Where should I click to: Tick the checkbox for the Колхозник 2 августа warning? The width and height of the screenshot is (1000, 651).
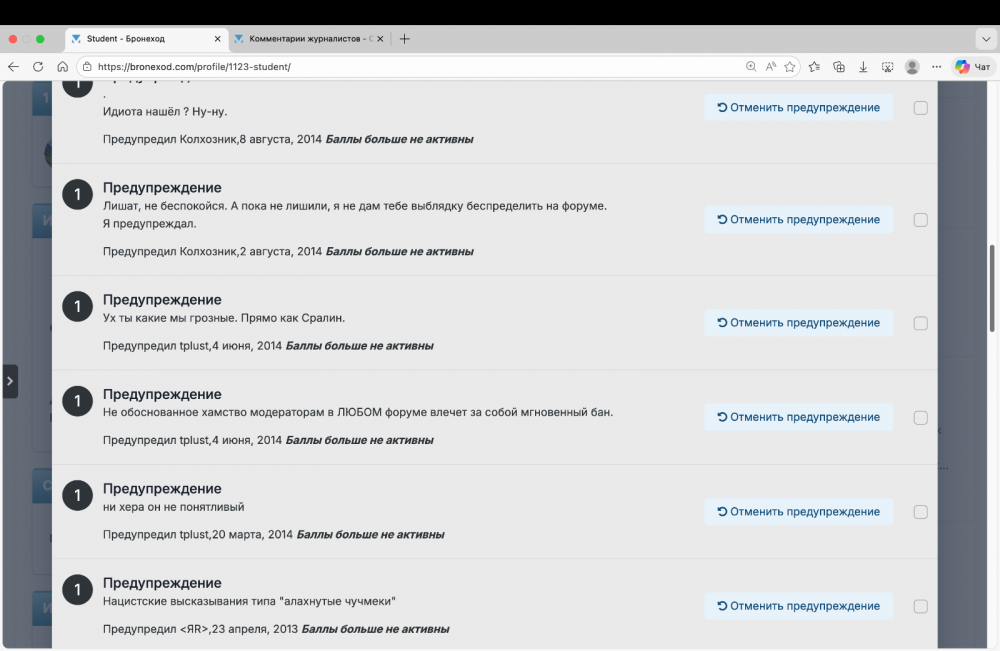[920, 220]
